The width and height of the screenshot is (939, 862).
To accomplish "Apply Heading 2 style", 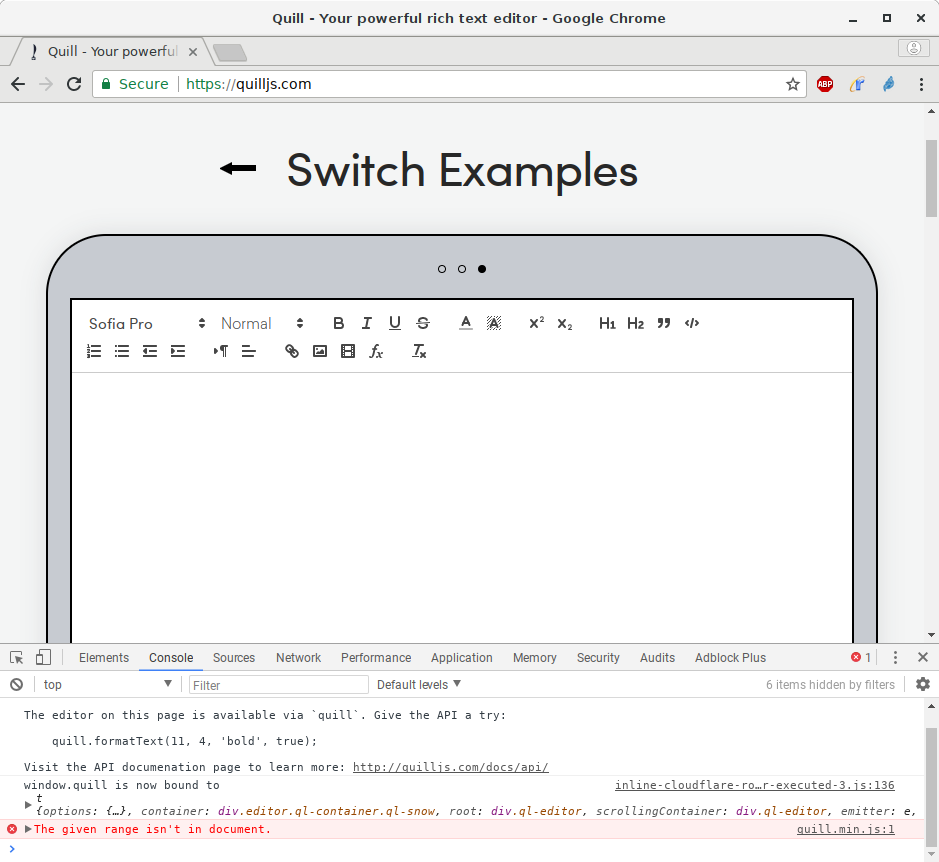I will coord(635,323).
